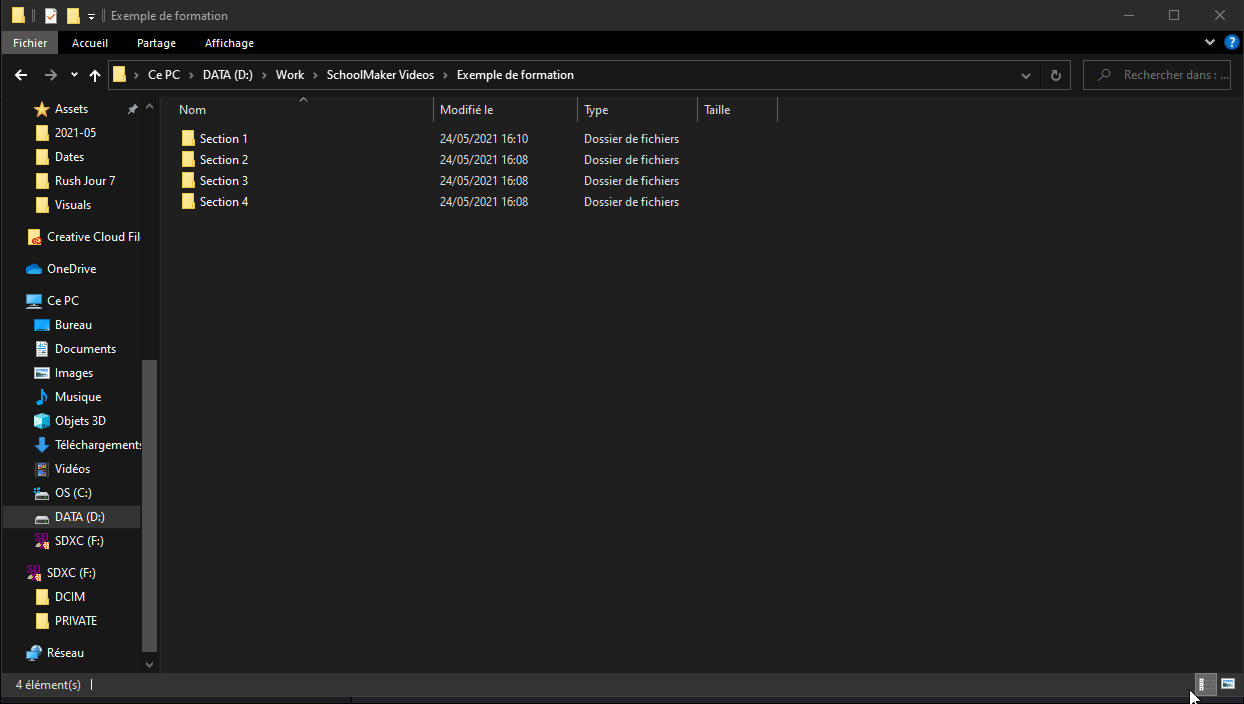Open Assets in the quick access sidebar
This screenshot has width=1244, height=704.
coord(71,109)
